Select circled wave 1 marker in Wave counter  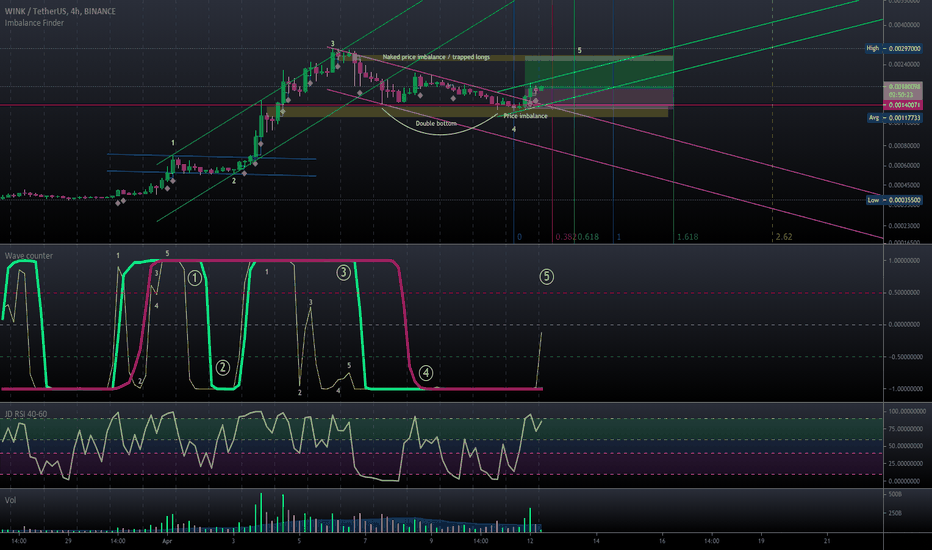pos(194,278)
